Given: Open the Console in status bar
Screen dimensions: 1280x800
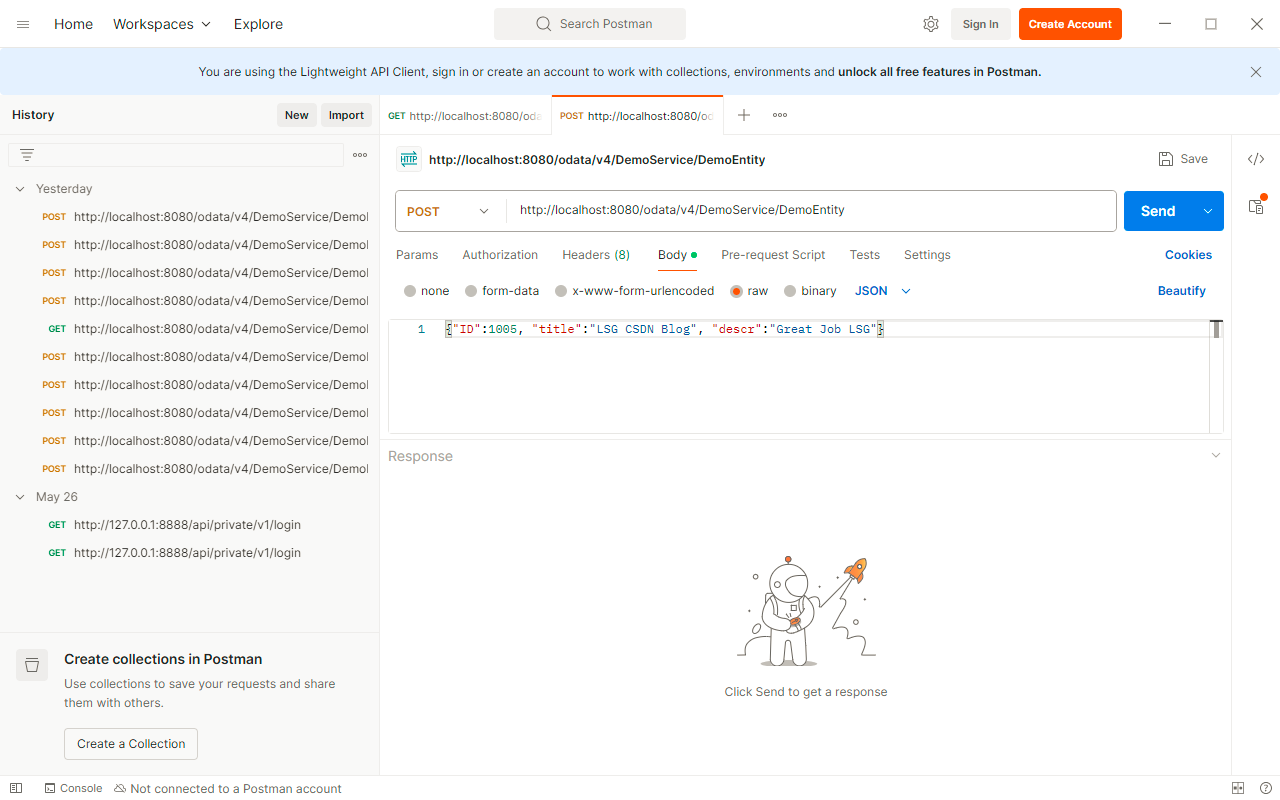Looking at the screenshot, I should tap(73, 788).
